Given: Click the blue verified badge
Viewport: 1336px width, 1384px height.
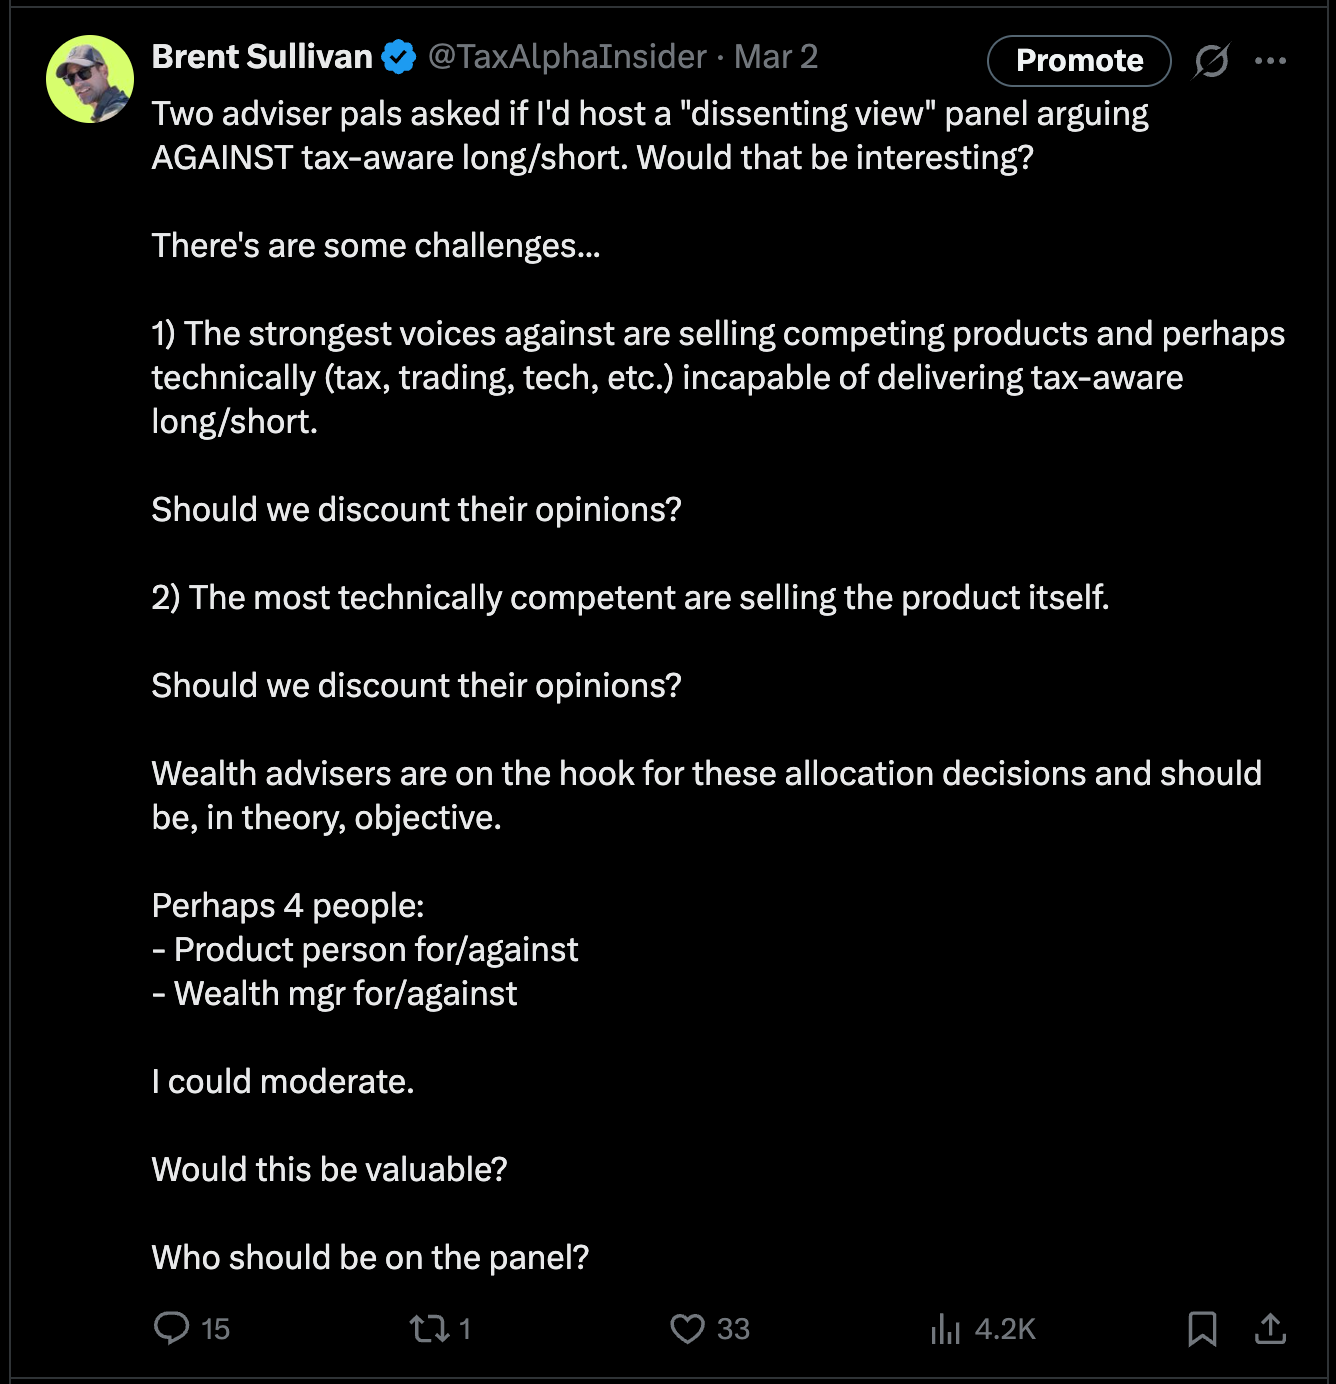Looking at the screenshot, I should pos(400,58).
